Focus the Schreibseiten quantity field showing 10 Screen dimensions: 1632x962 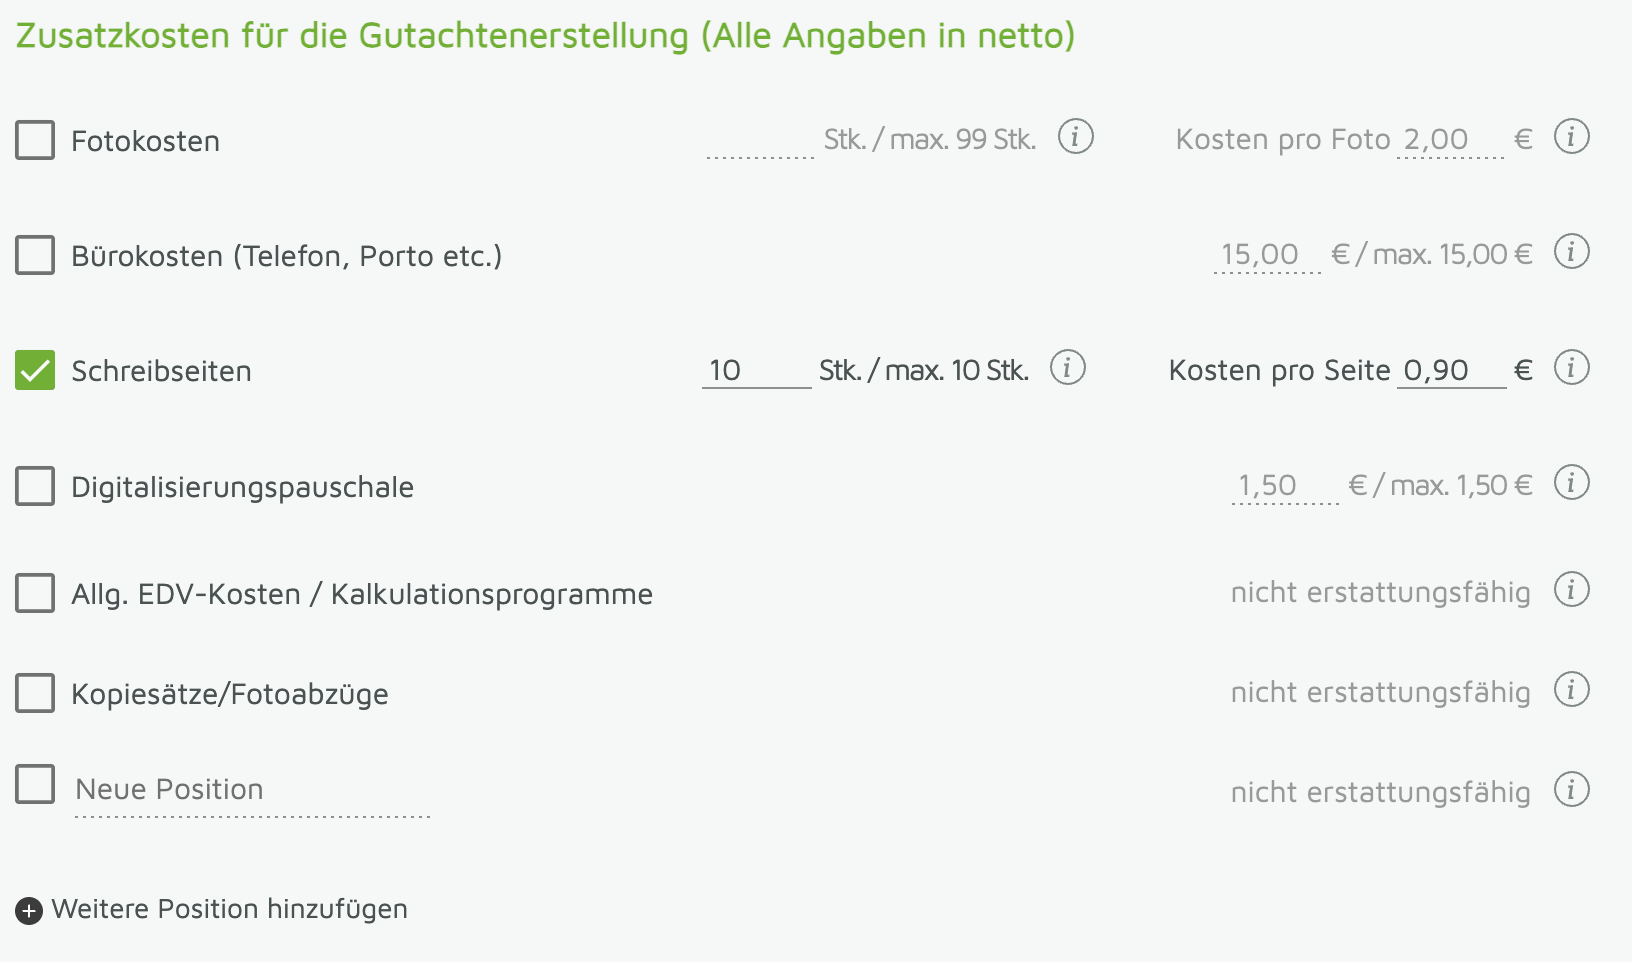[x=755, y=371]
